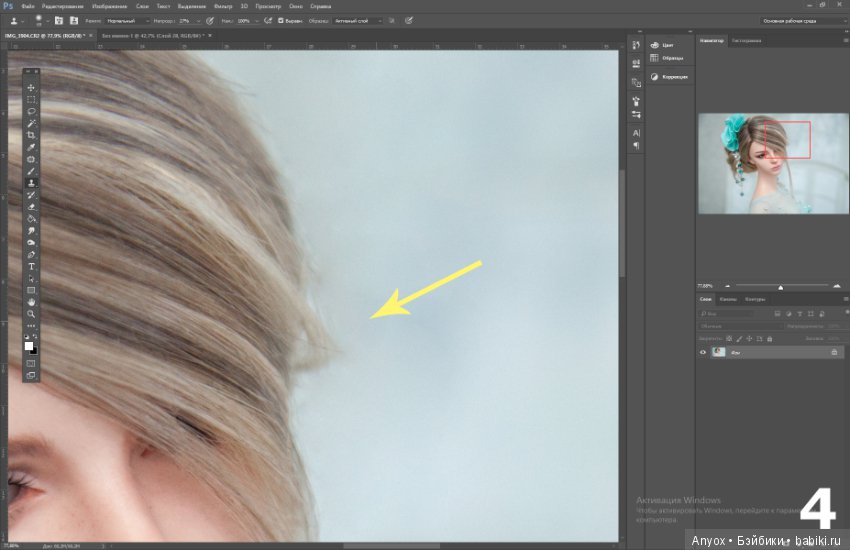Select the Brush tool

[x=31, y=171]
